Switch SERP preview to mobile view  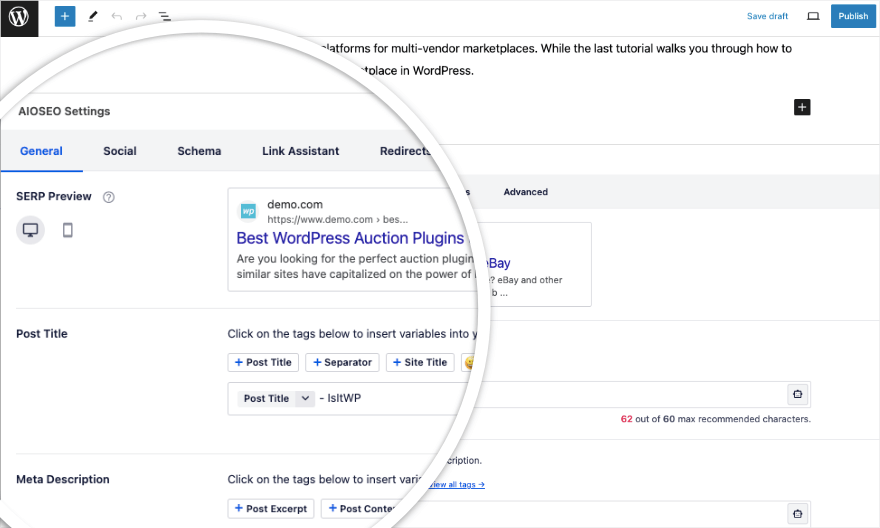coord(68,230)
